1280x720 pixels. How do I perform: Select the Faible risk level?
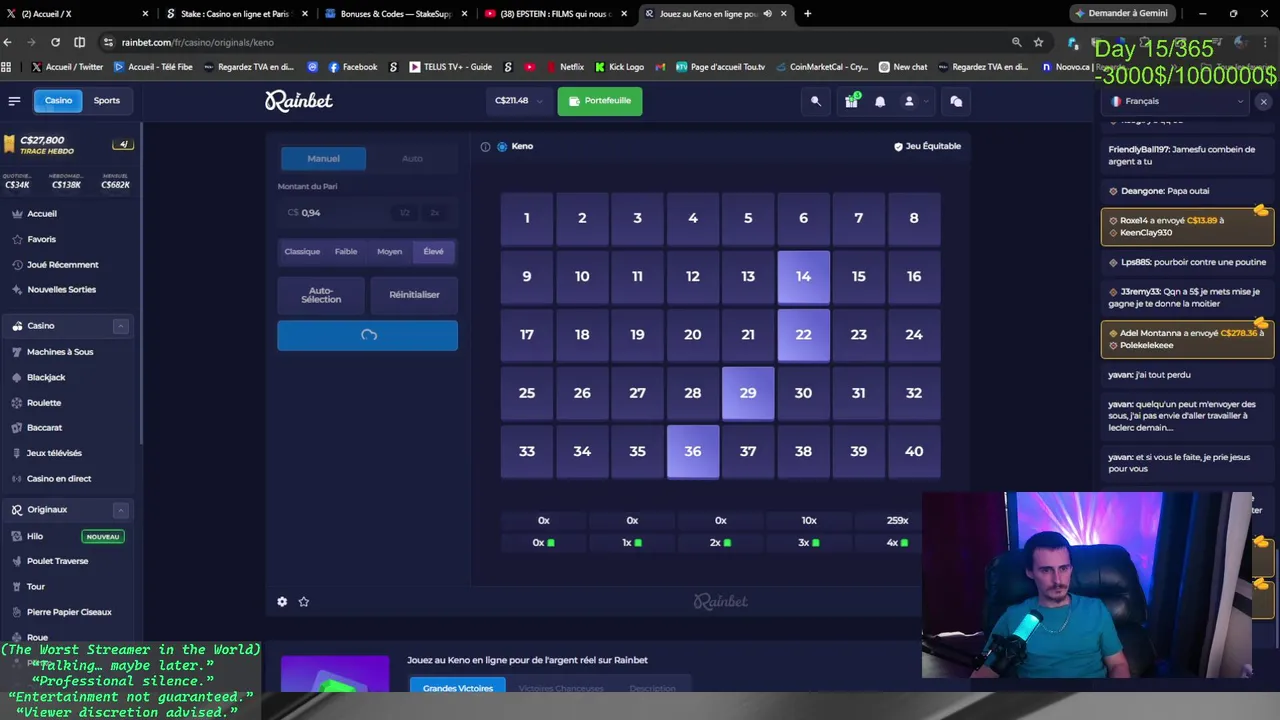click(346, 252)
